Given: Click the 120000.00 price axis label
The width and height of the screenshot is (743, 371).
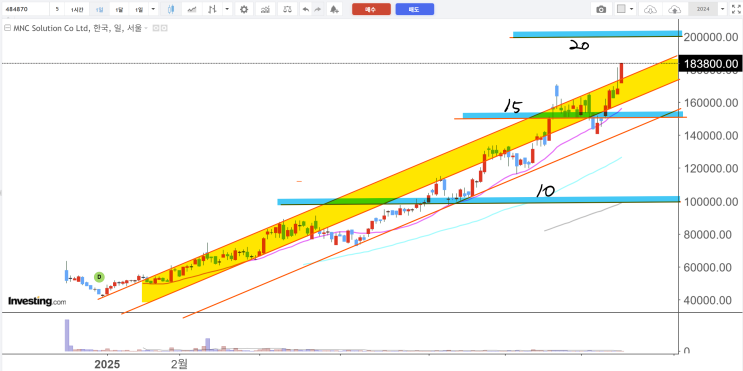Looking at the screenshot, I should click(x=710, y=169).
